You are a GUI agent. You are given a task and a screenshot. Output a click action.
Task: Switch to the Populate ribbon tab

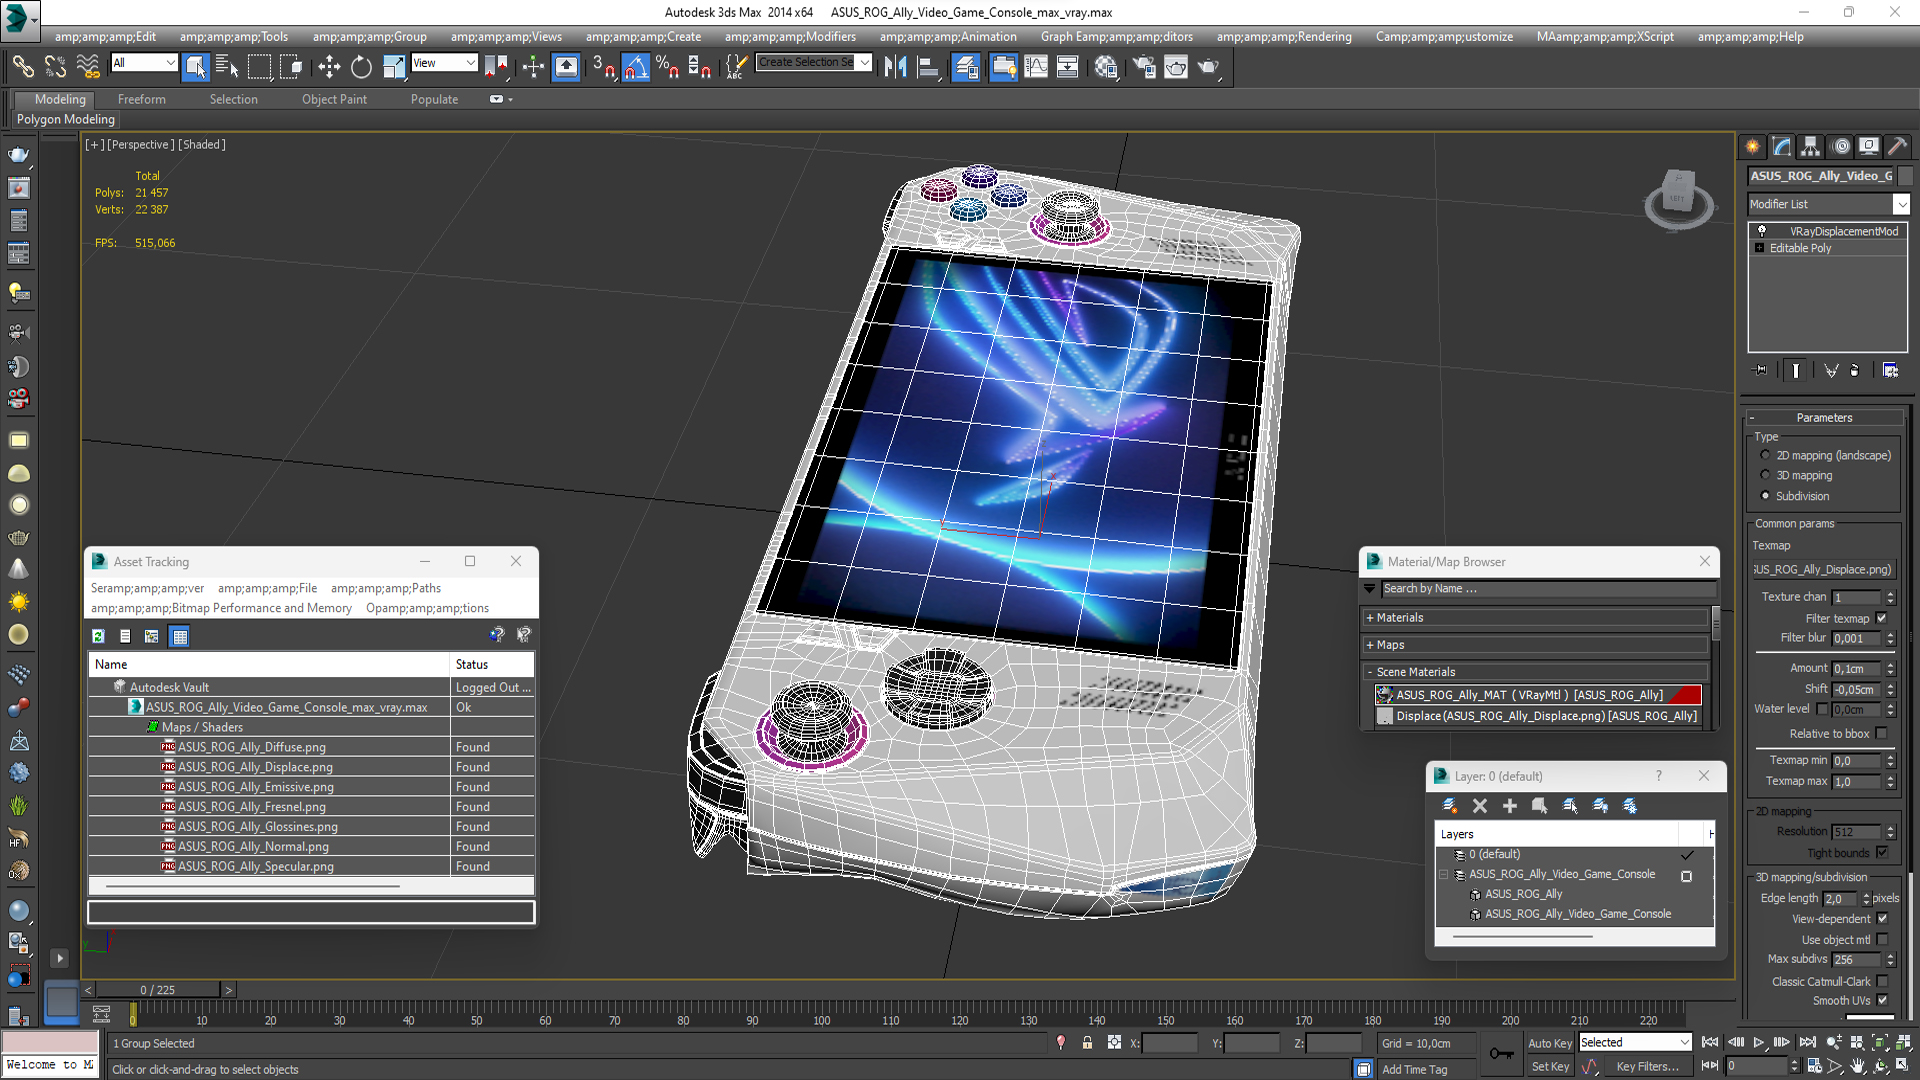pyautogui.click(x=434, y=99)
